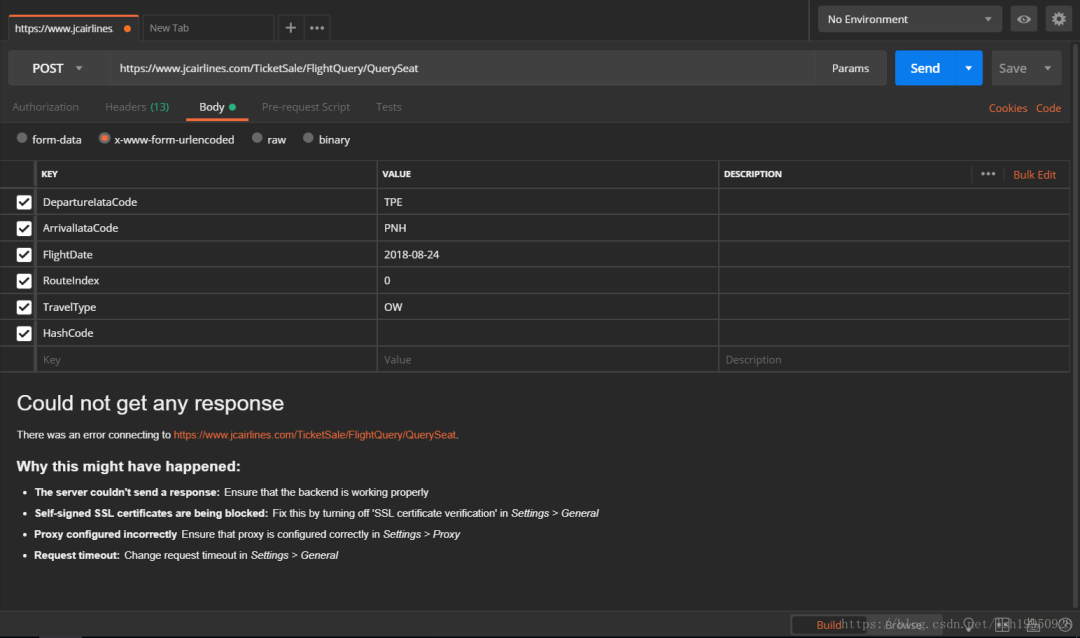Image resolution: width=1080 pixels, height=638 pixels.
Task: Open the QuerySeat URL link in error message
Action: (x=315, y=435)
